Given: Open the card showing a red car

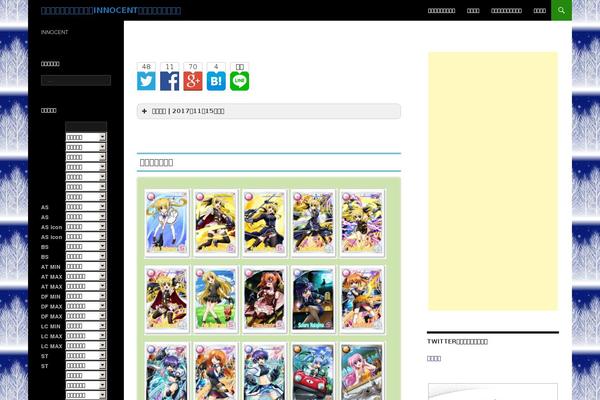Looking at the screenshot, I should (313, 371).
